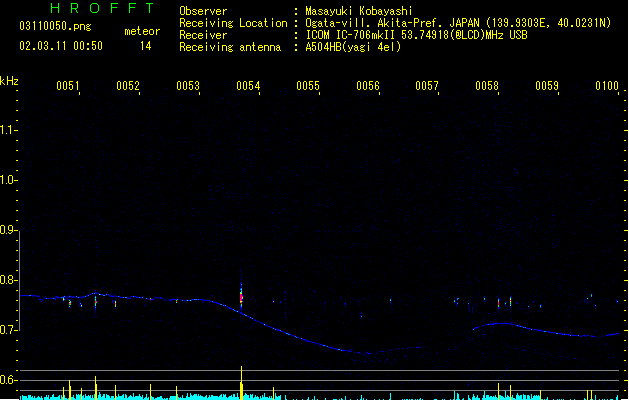This screenshot has width=629, height=400.
Task: Click the blue signal trace peak near 0058
Action: [501, 323]
